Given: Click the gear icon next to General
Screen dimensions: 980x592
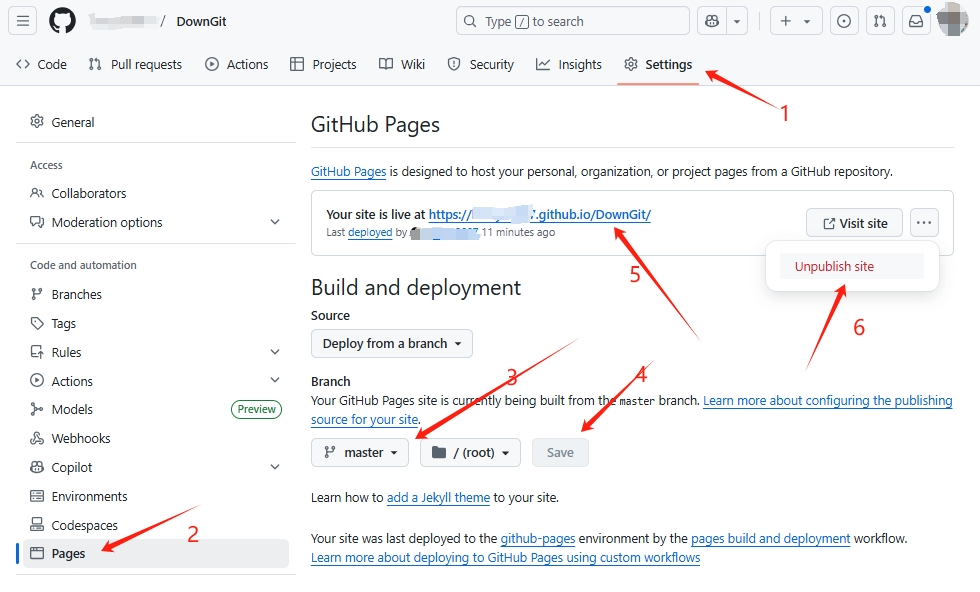Looking at the screenshot, I should click(37, 121).
